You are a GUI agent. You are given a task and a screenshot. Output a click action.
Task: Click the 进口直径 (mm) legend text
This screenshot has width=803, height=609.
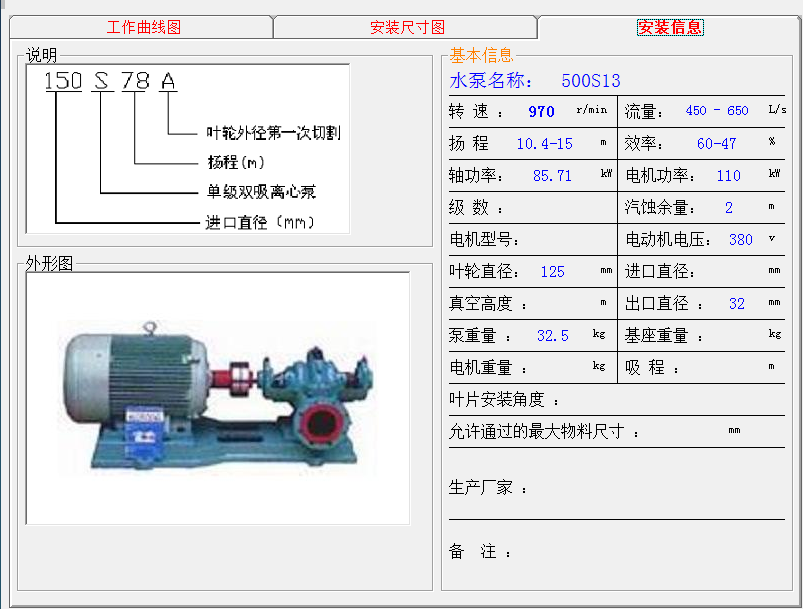[260, 222]
